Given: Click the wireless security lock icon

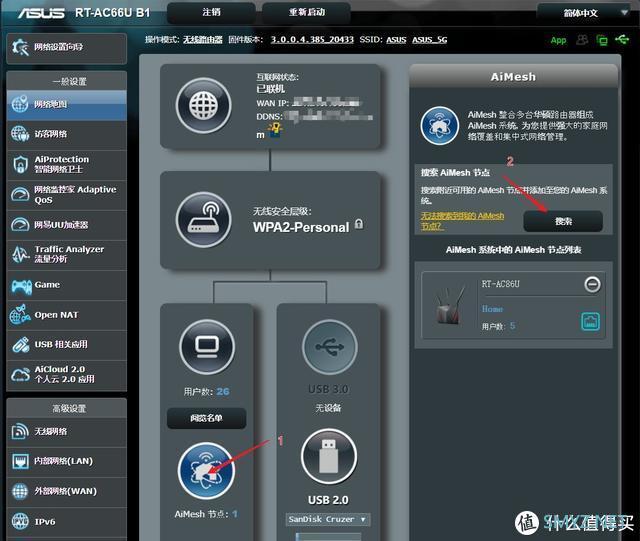Looking at the screenshot, I should click(359, 224).
